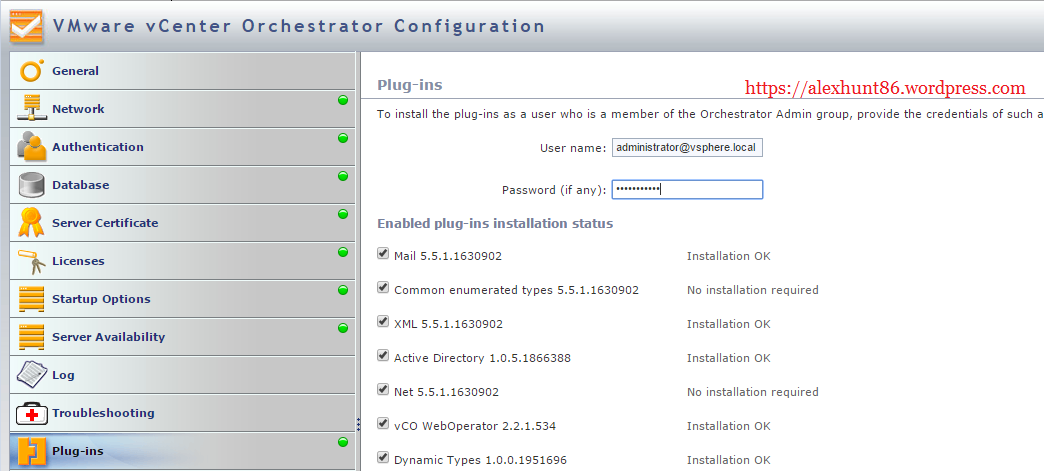Click the Troubleshooting first-aid icon
The image size is (1044, 471).
(31, 413)
